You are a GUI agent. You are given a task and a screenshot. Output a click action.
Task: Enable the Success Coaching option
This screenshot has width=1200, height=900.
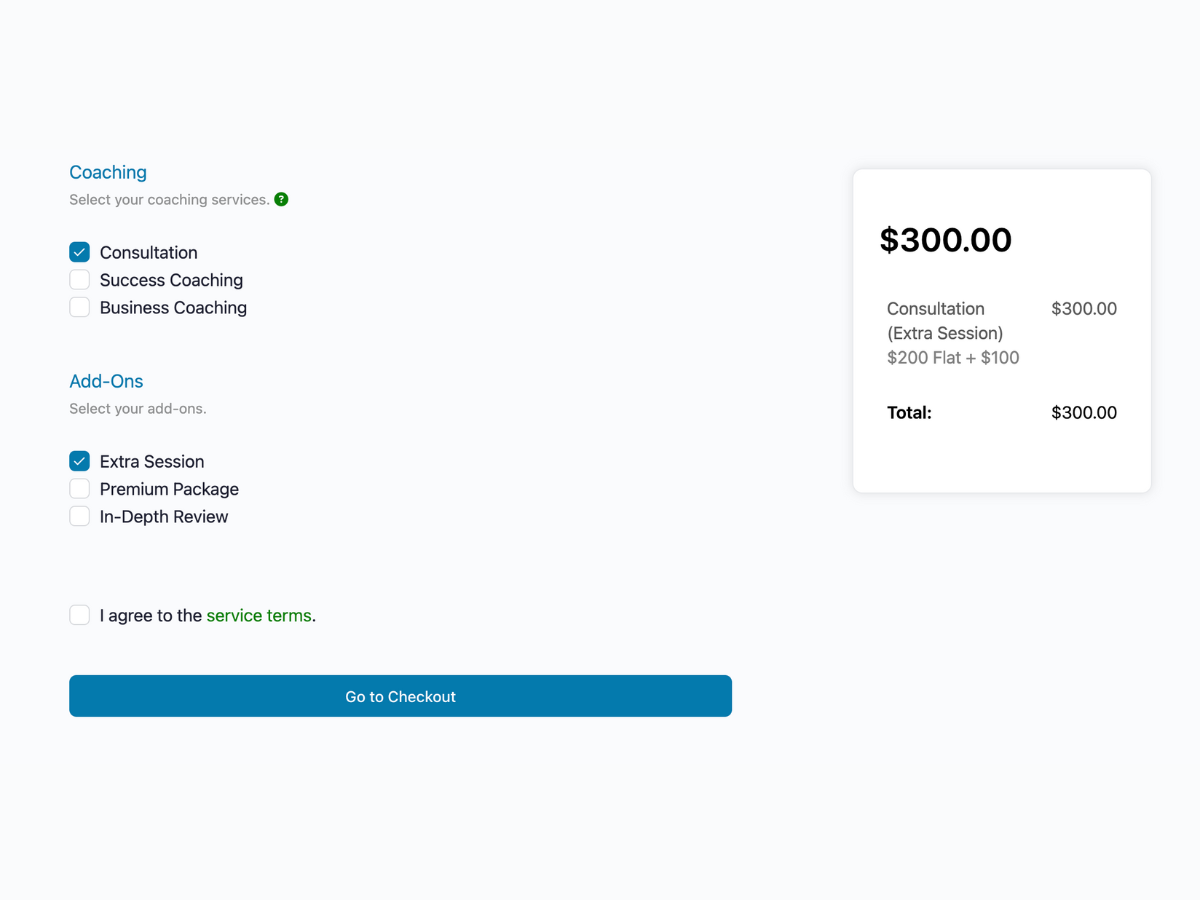[79, 279]
